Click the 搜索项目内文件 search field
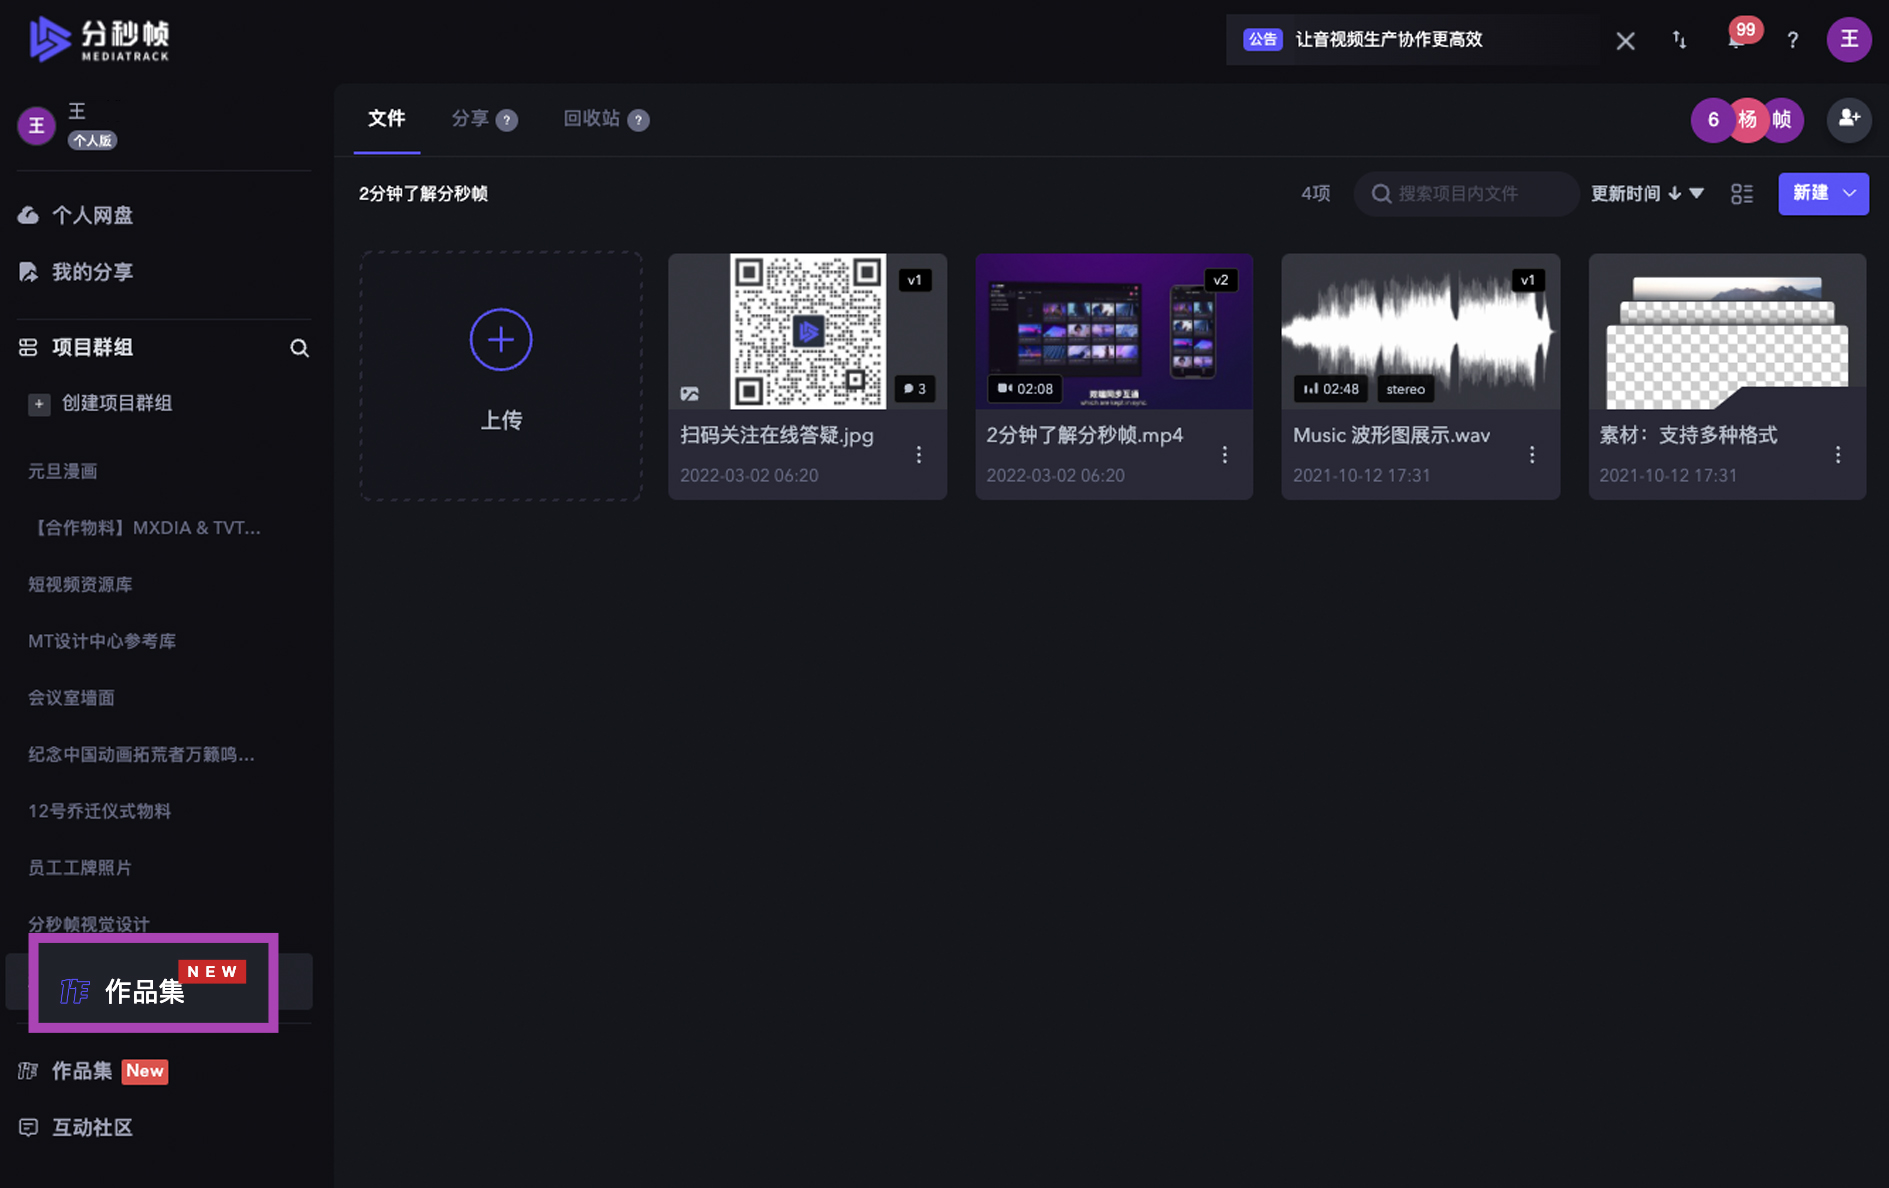Image resolution: width=1889 pixels, height=1188 pixels. tap(1466, 194)
